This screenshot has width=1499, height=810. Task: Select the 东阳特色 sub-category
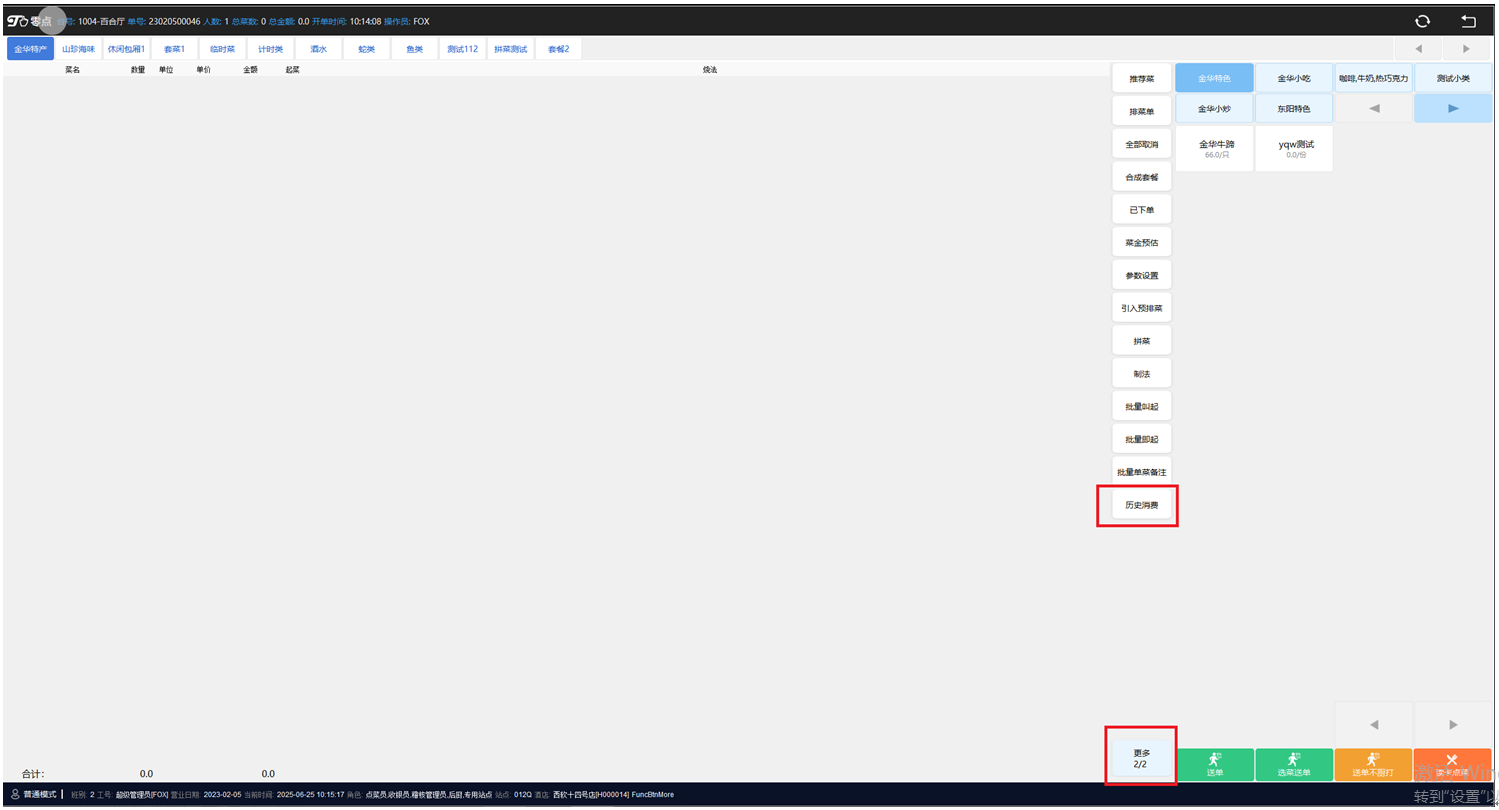(x=1294, y=108)
